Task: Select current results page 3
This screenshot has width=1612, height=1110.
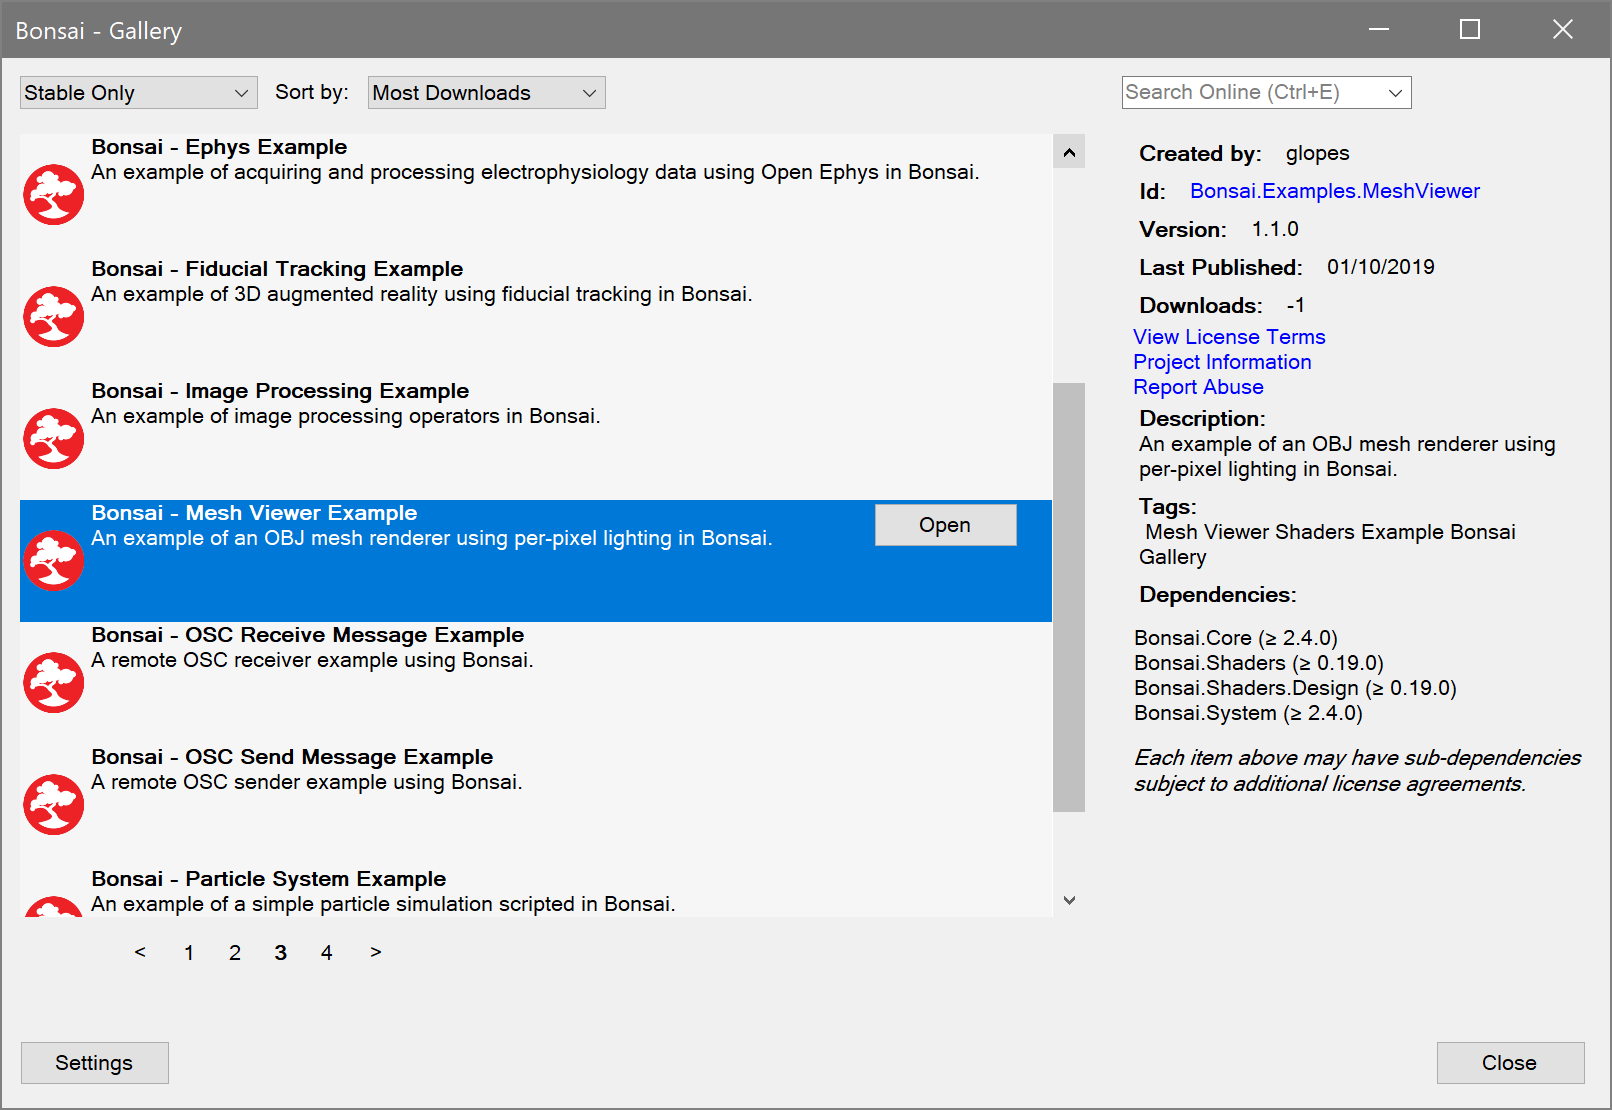Action: [x=281, y=953]
